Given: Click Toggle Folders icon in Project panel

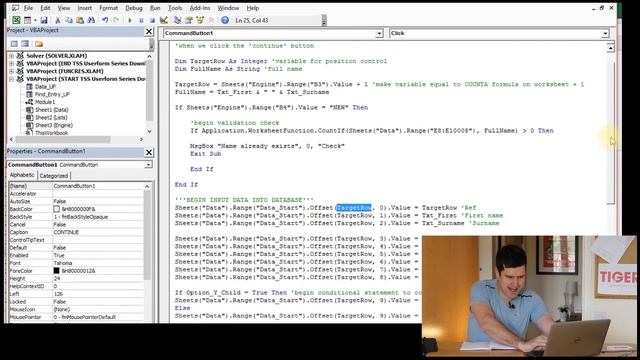Looking at the screenshot, I should click(39, 44).
